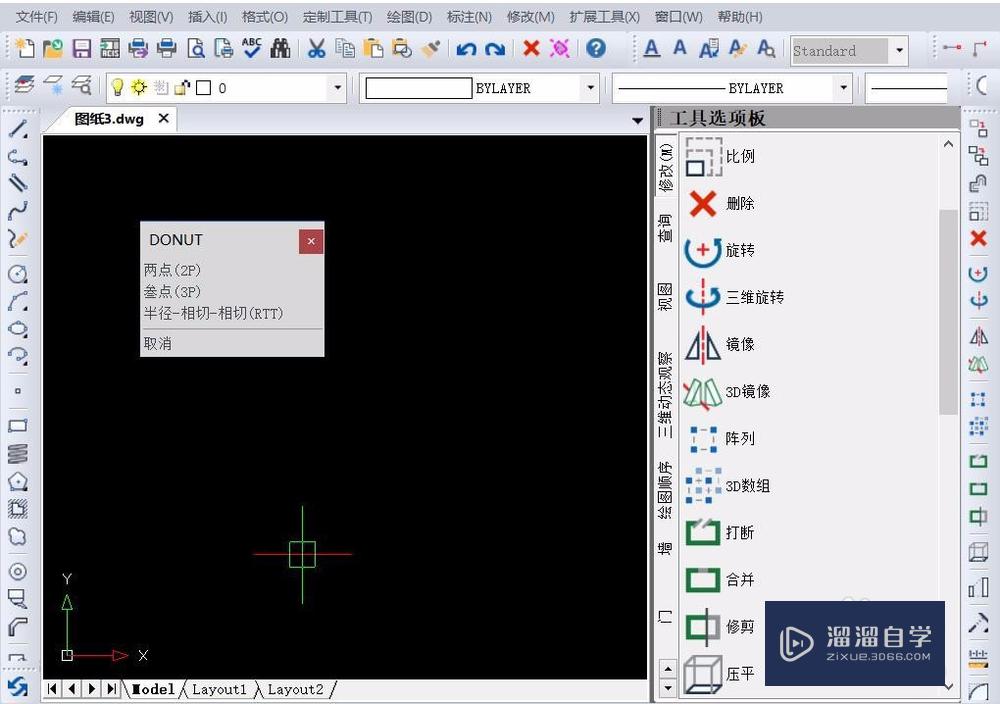Open the 绘图(D) menu
The width and height of the screenshot is (1000, 704).
409,17
